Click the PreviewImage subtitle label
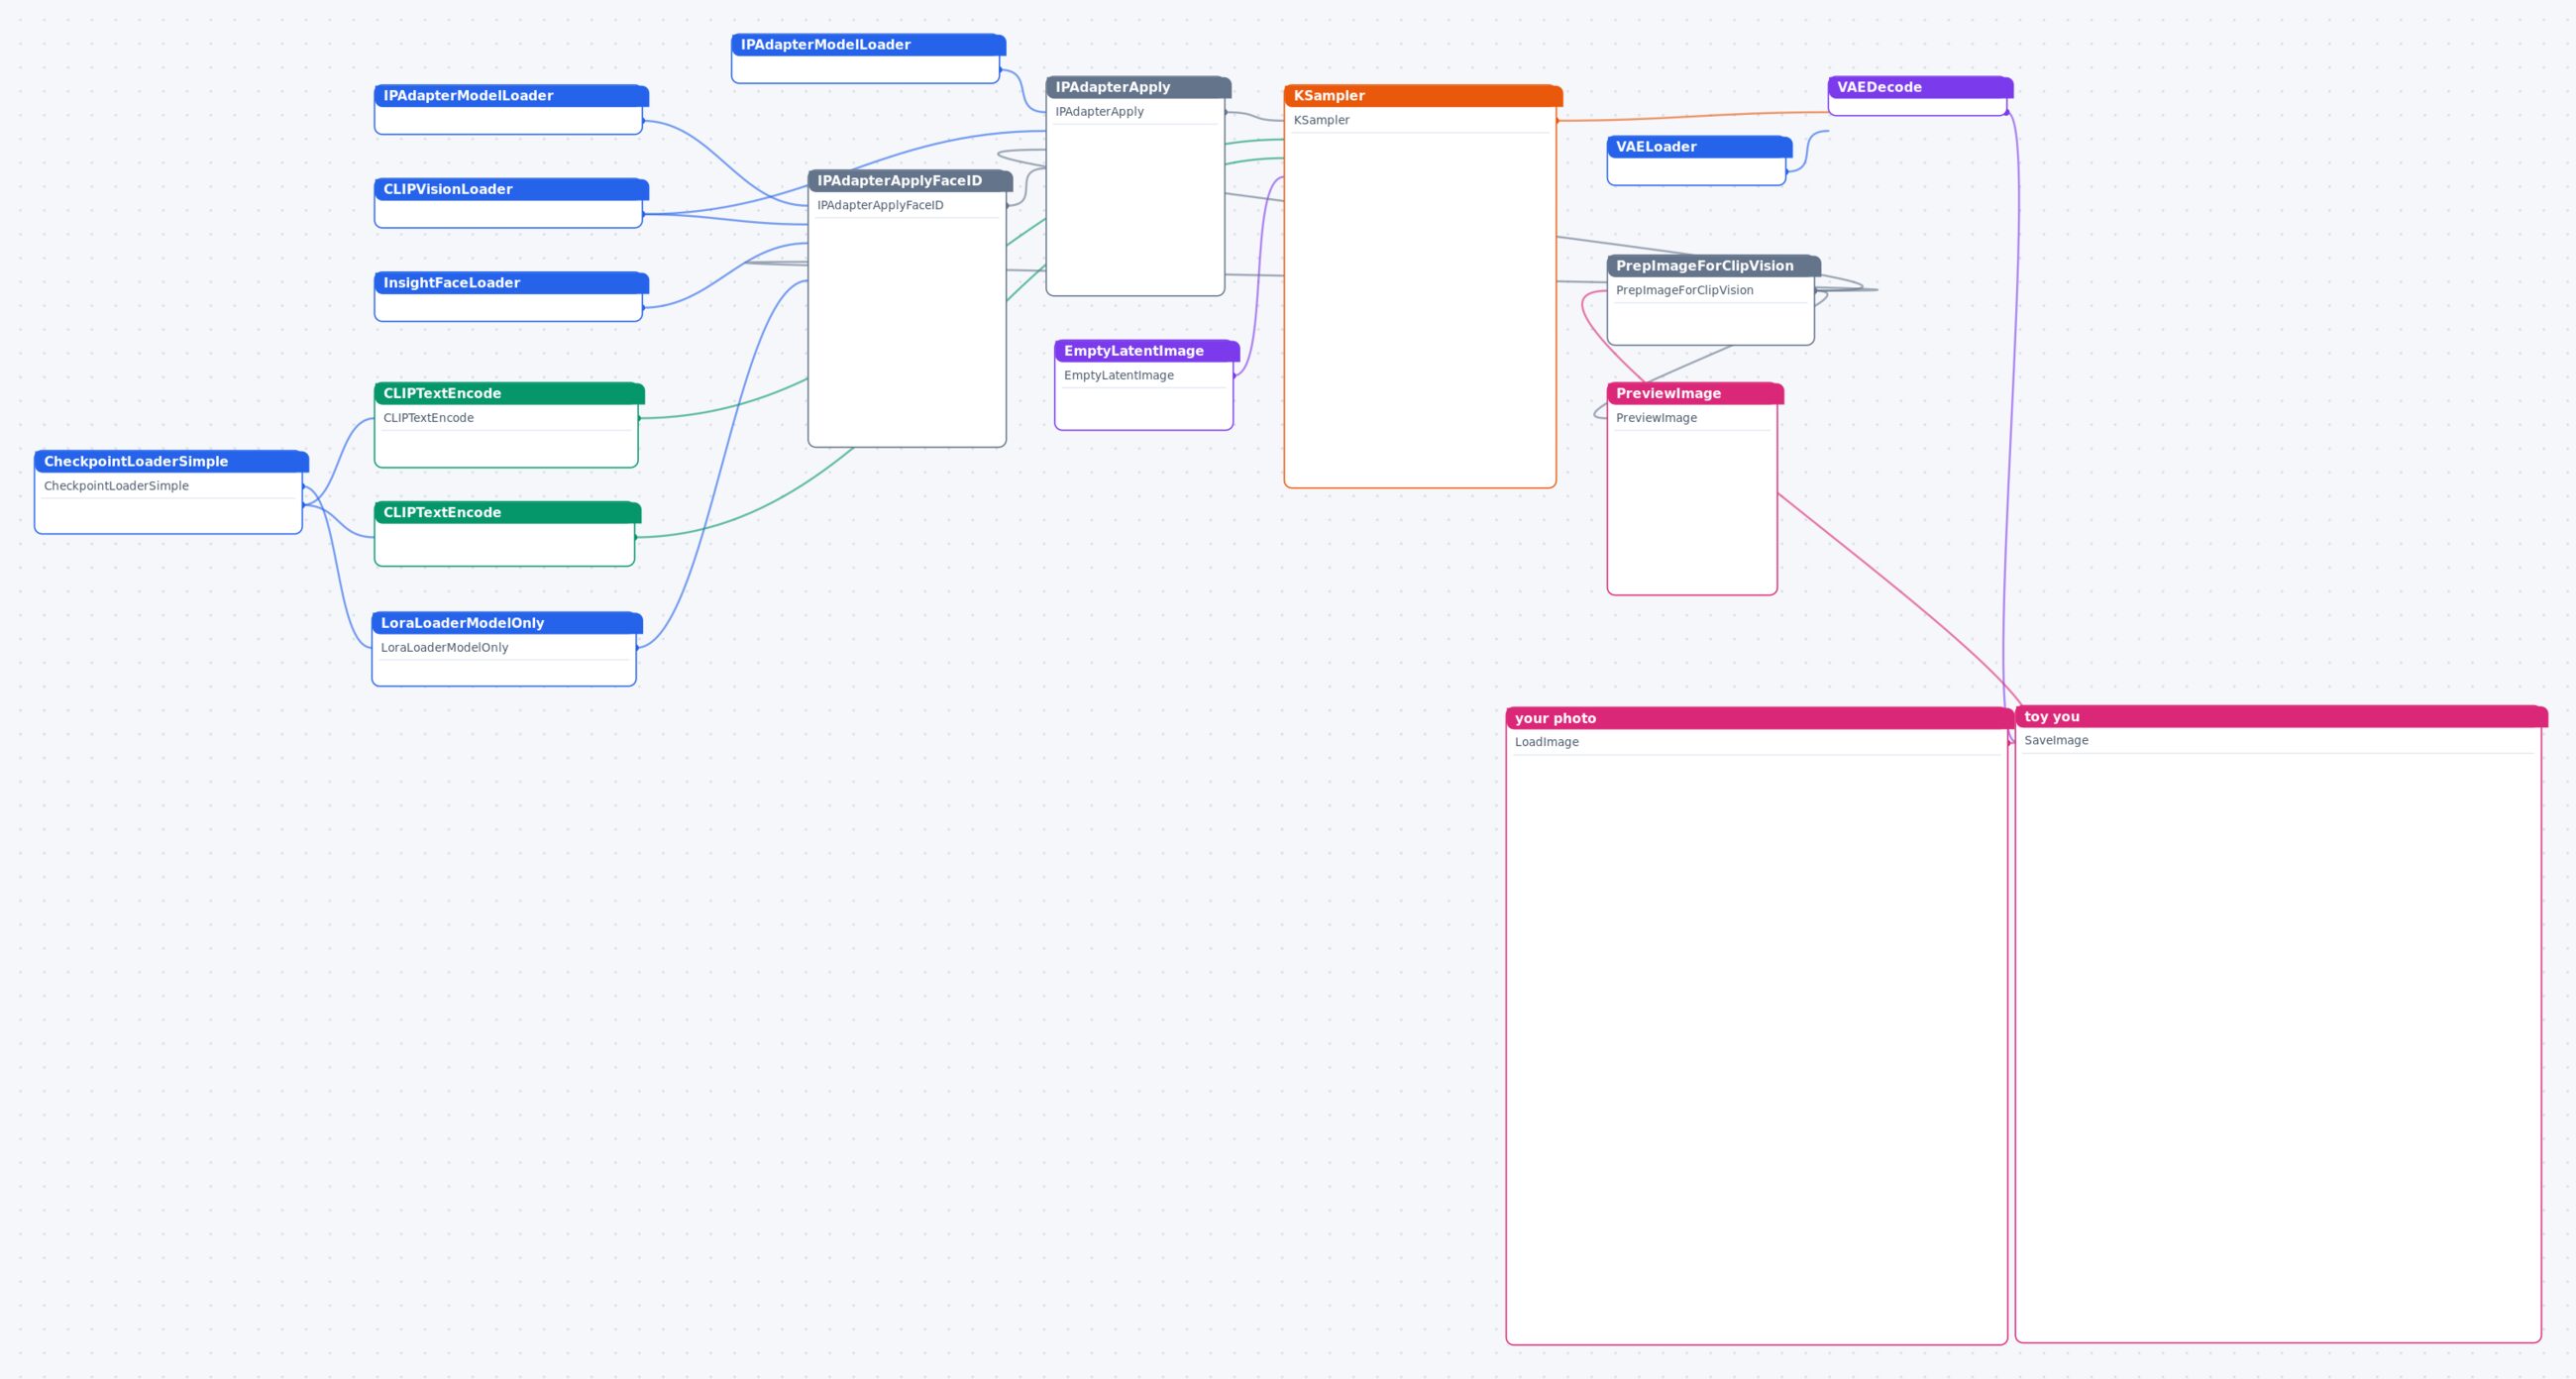 coord(1656,418)
